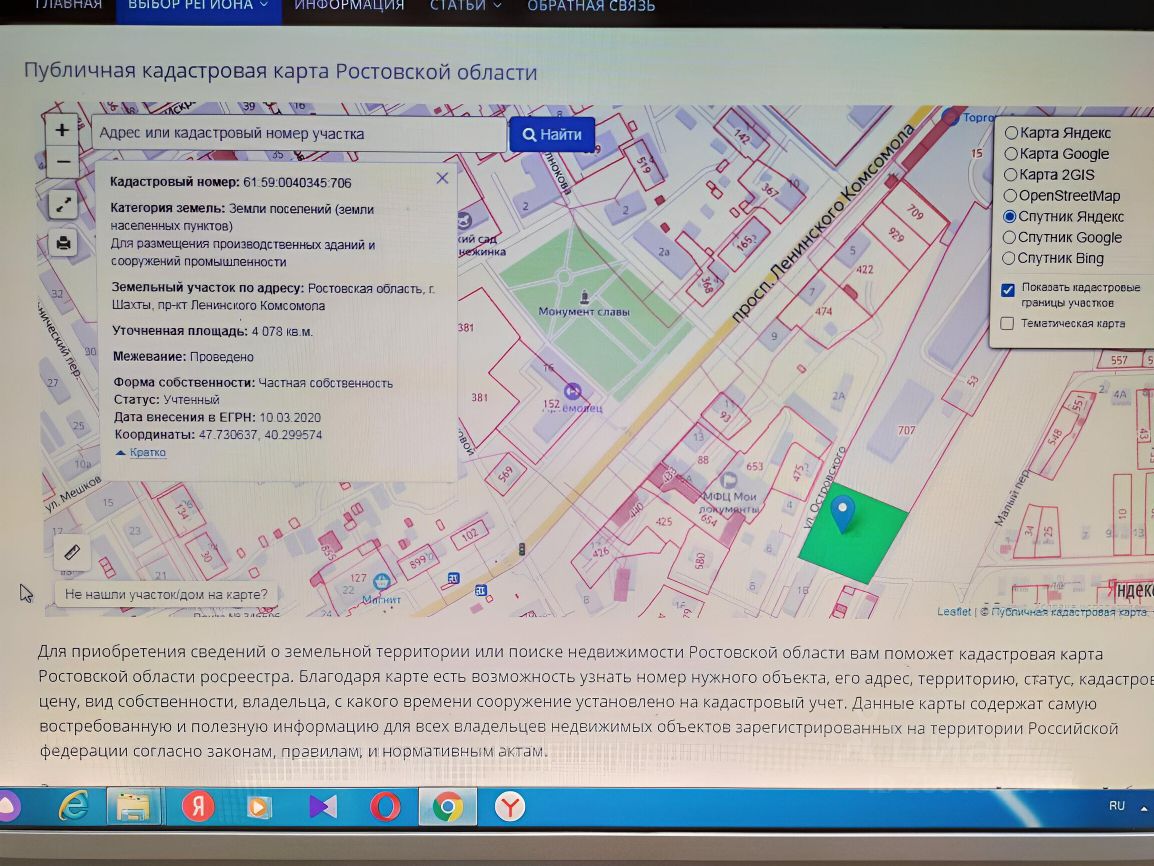Image resolution: width=1154 pixels, height=866 pixels.
Task: Click page heading Публичная кадастровая карта Ростовской области
Action: (280, 71)
